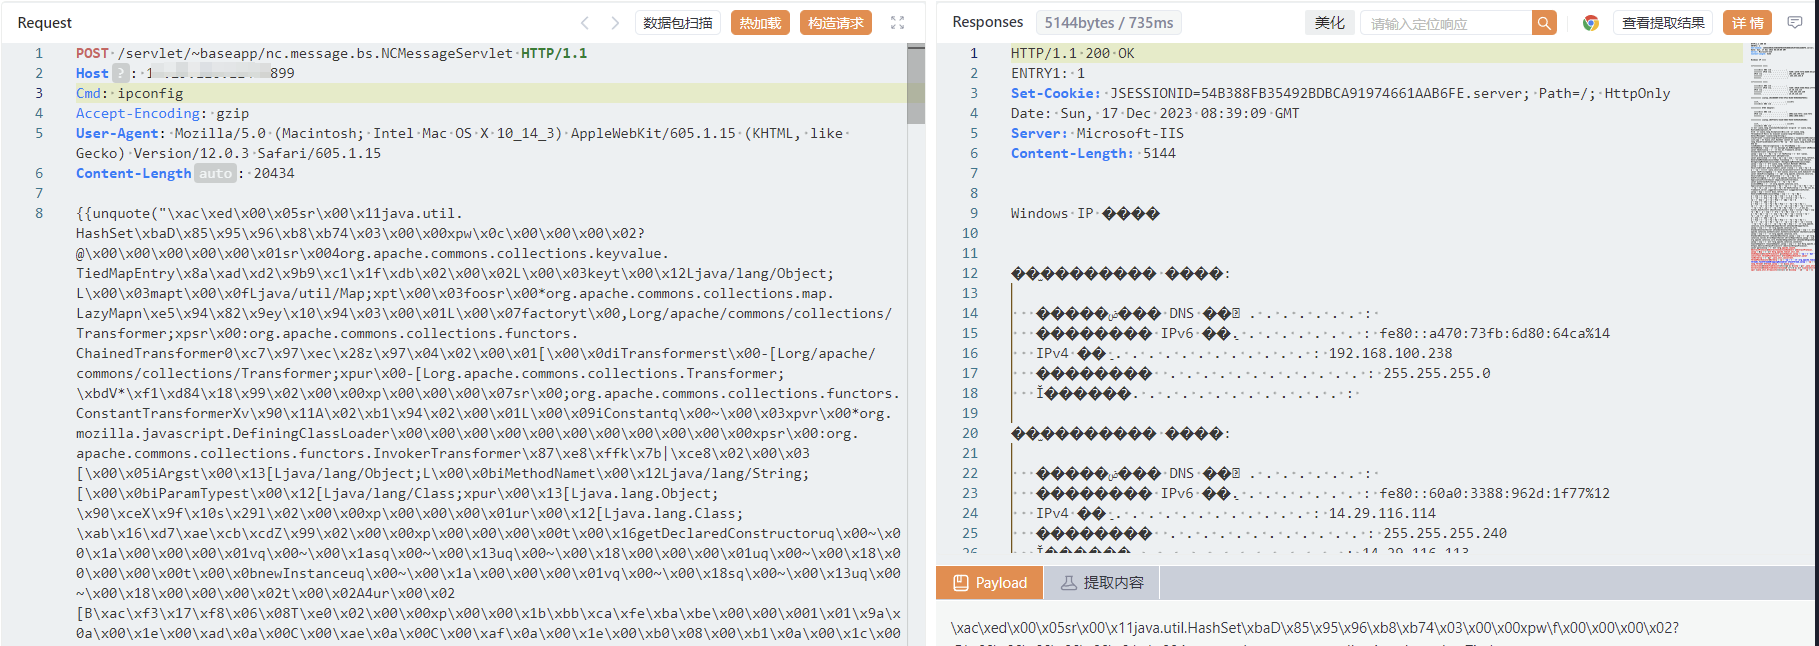Click the Set-Cookie JSESSIONID response line
1819x646 pixels.
[1340, 93]
